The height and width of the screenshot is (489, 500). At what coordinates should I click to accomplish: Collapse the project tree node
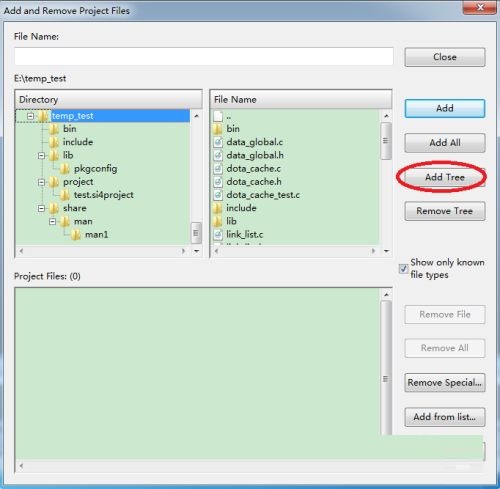(x=41, y=182)
